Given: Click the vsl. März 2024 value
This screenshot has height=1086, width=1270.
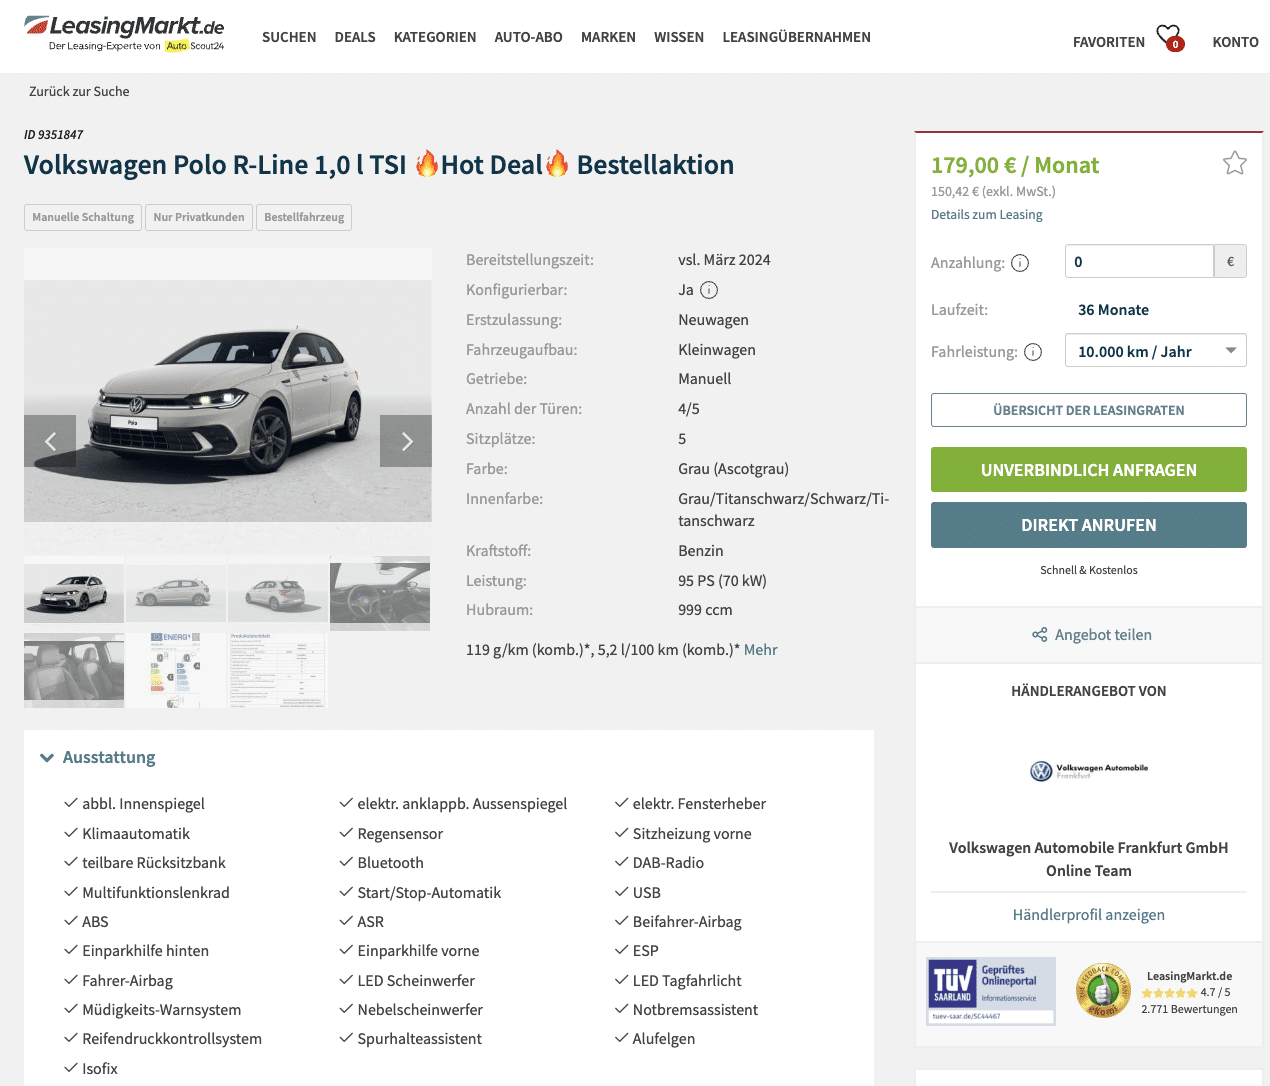Looking at the screenshot, I should pyautogui.click(x=724, y=260).
